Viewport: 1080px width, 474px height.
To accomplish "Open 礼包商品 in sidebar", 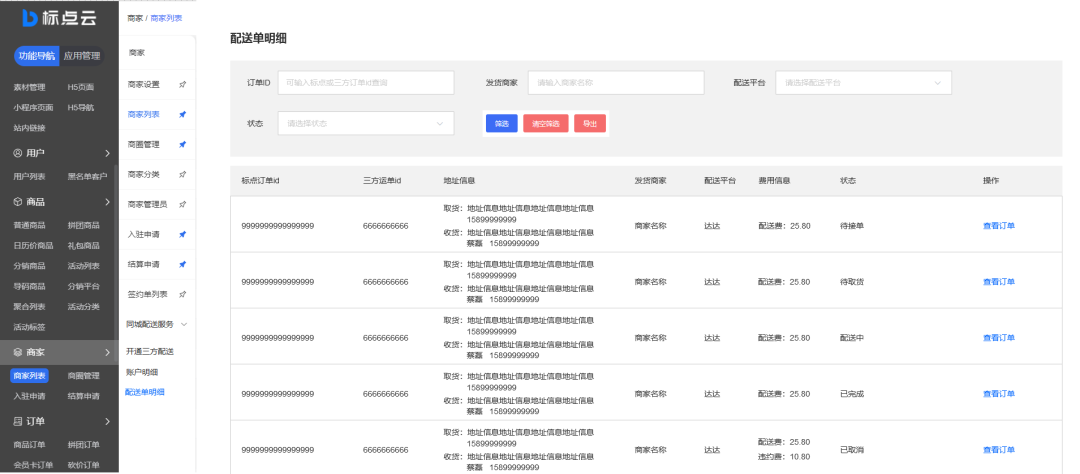I will tap(83, 245).
